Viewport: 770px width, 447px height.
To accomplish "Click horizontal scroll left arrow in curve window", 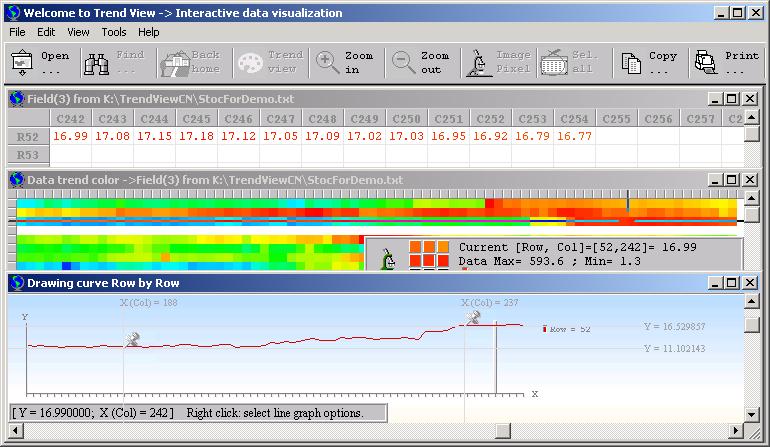I will tap(16, 431).
